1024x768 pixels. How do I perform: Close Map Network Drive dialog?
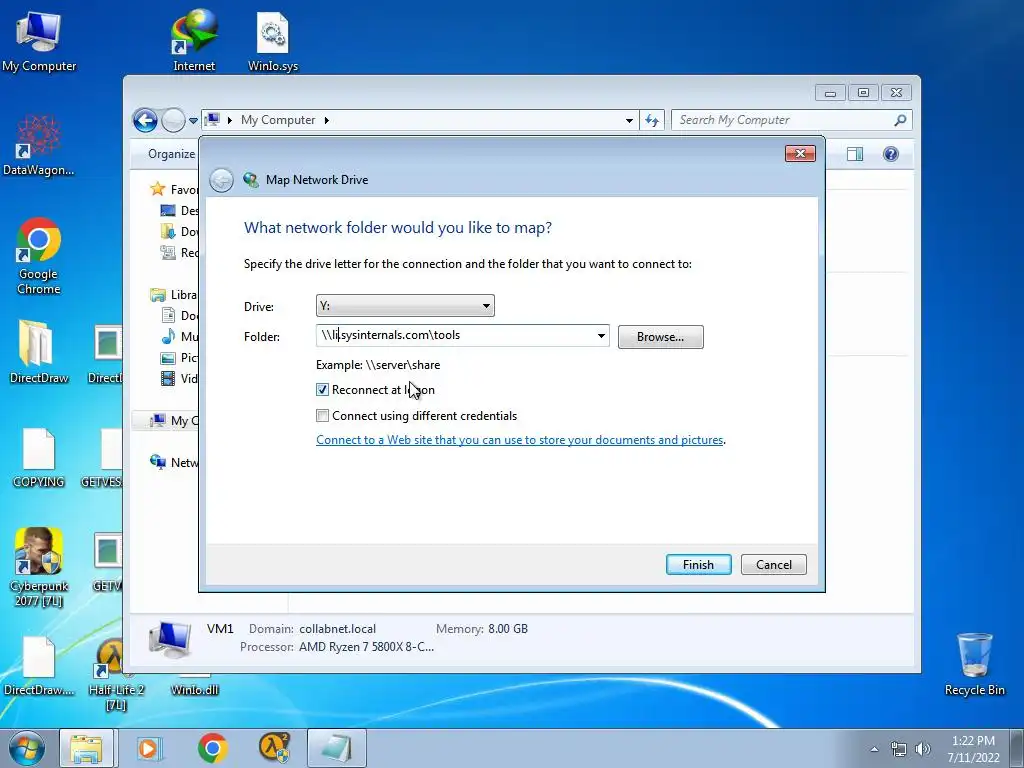click(800, 153)
